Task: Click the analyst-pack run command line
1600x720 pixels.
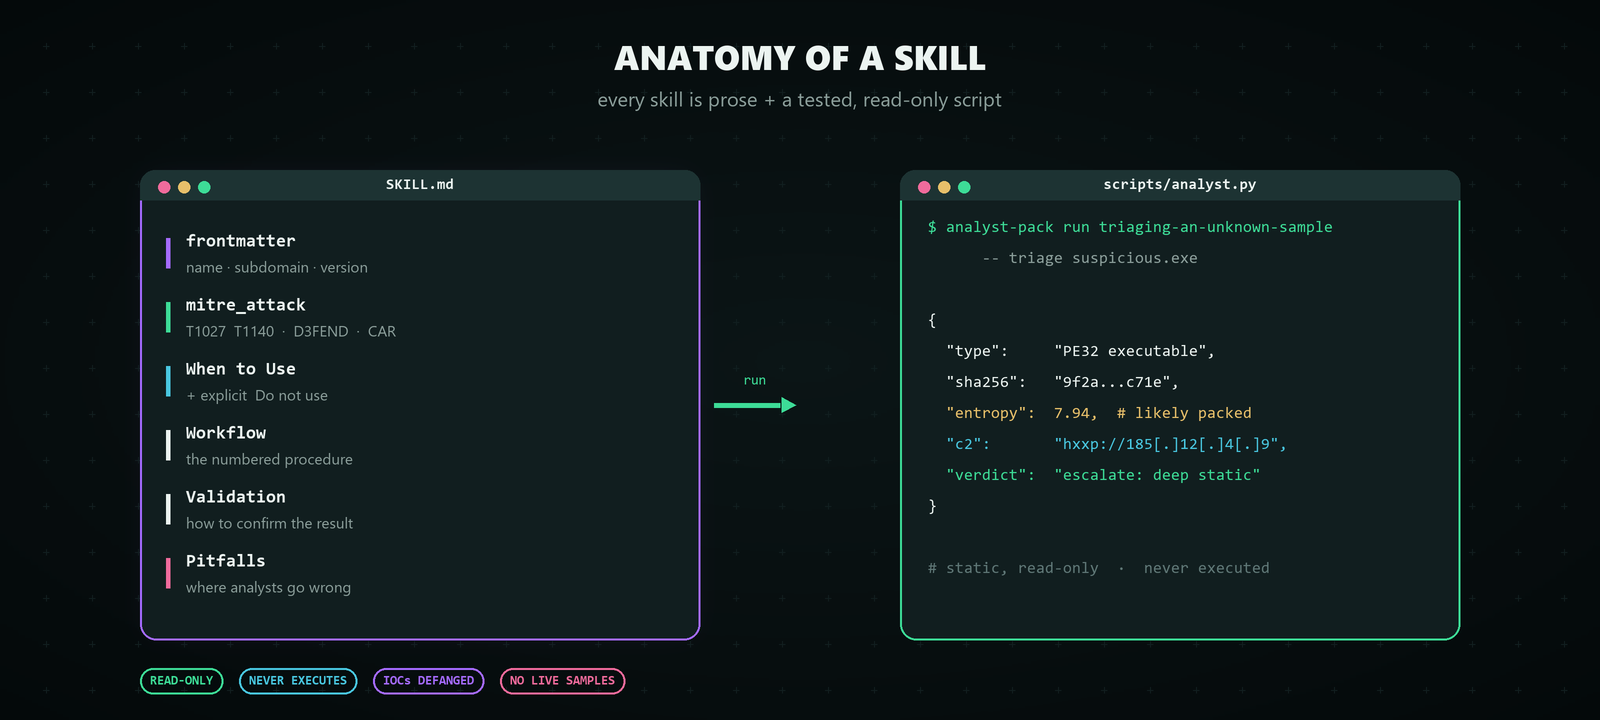Action: click(x=1130, y=228)
